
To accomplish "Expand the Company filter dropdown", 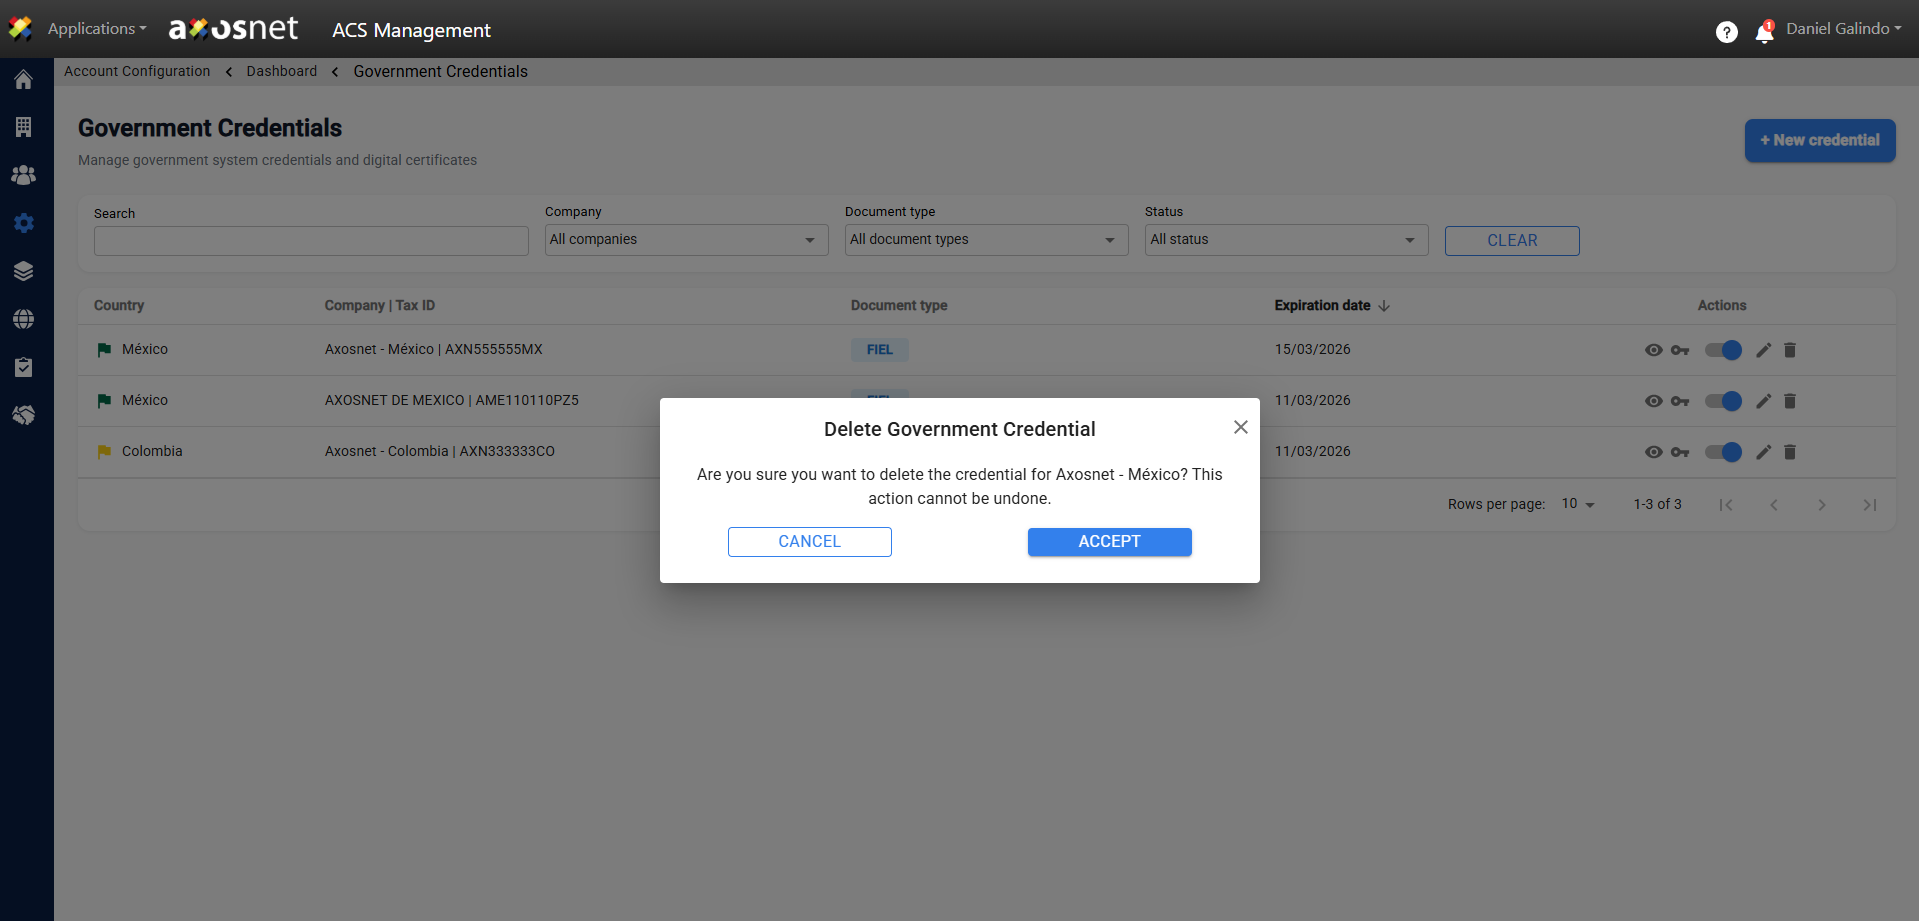I will (x=686, y=240).
